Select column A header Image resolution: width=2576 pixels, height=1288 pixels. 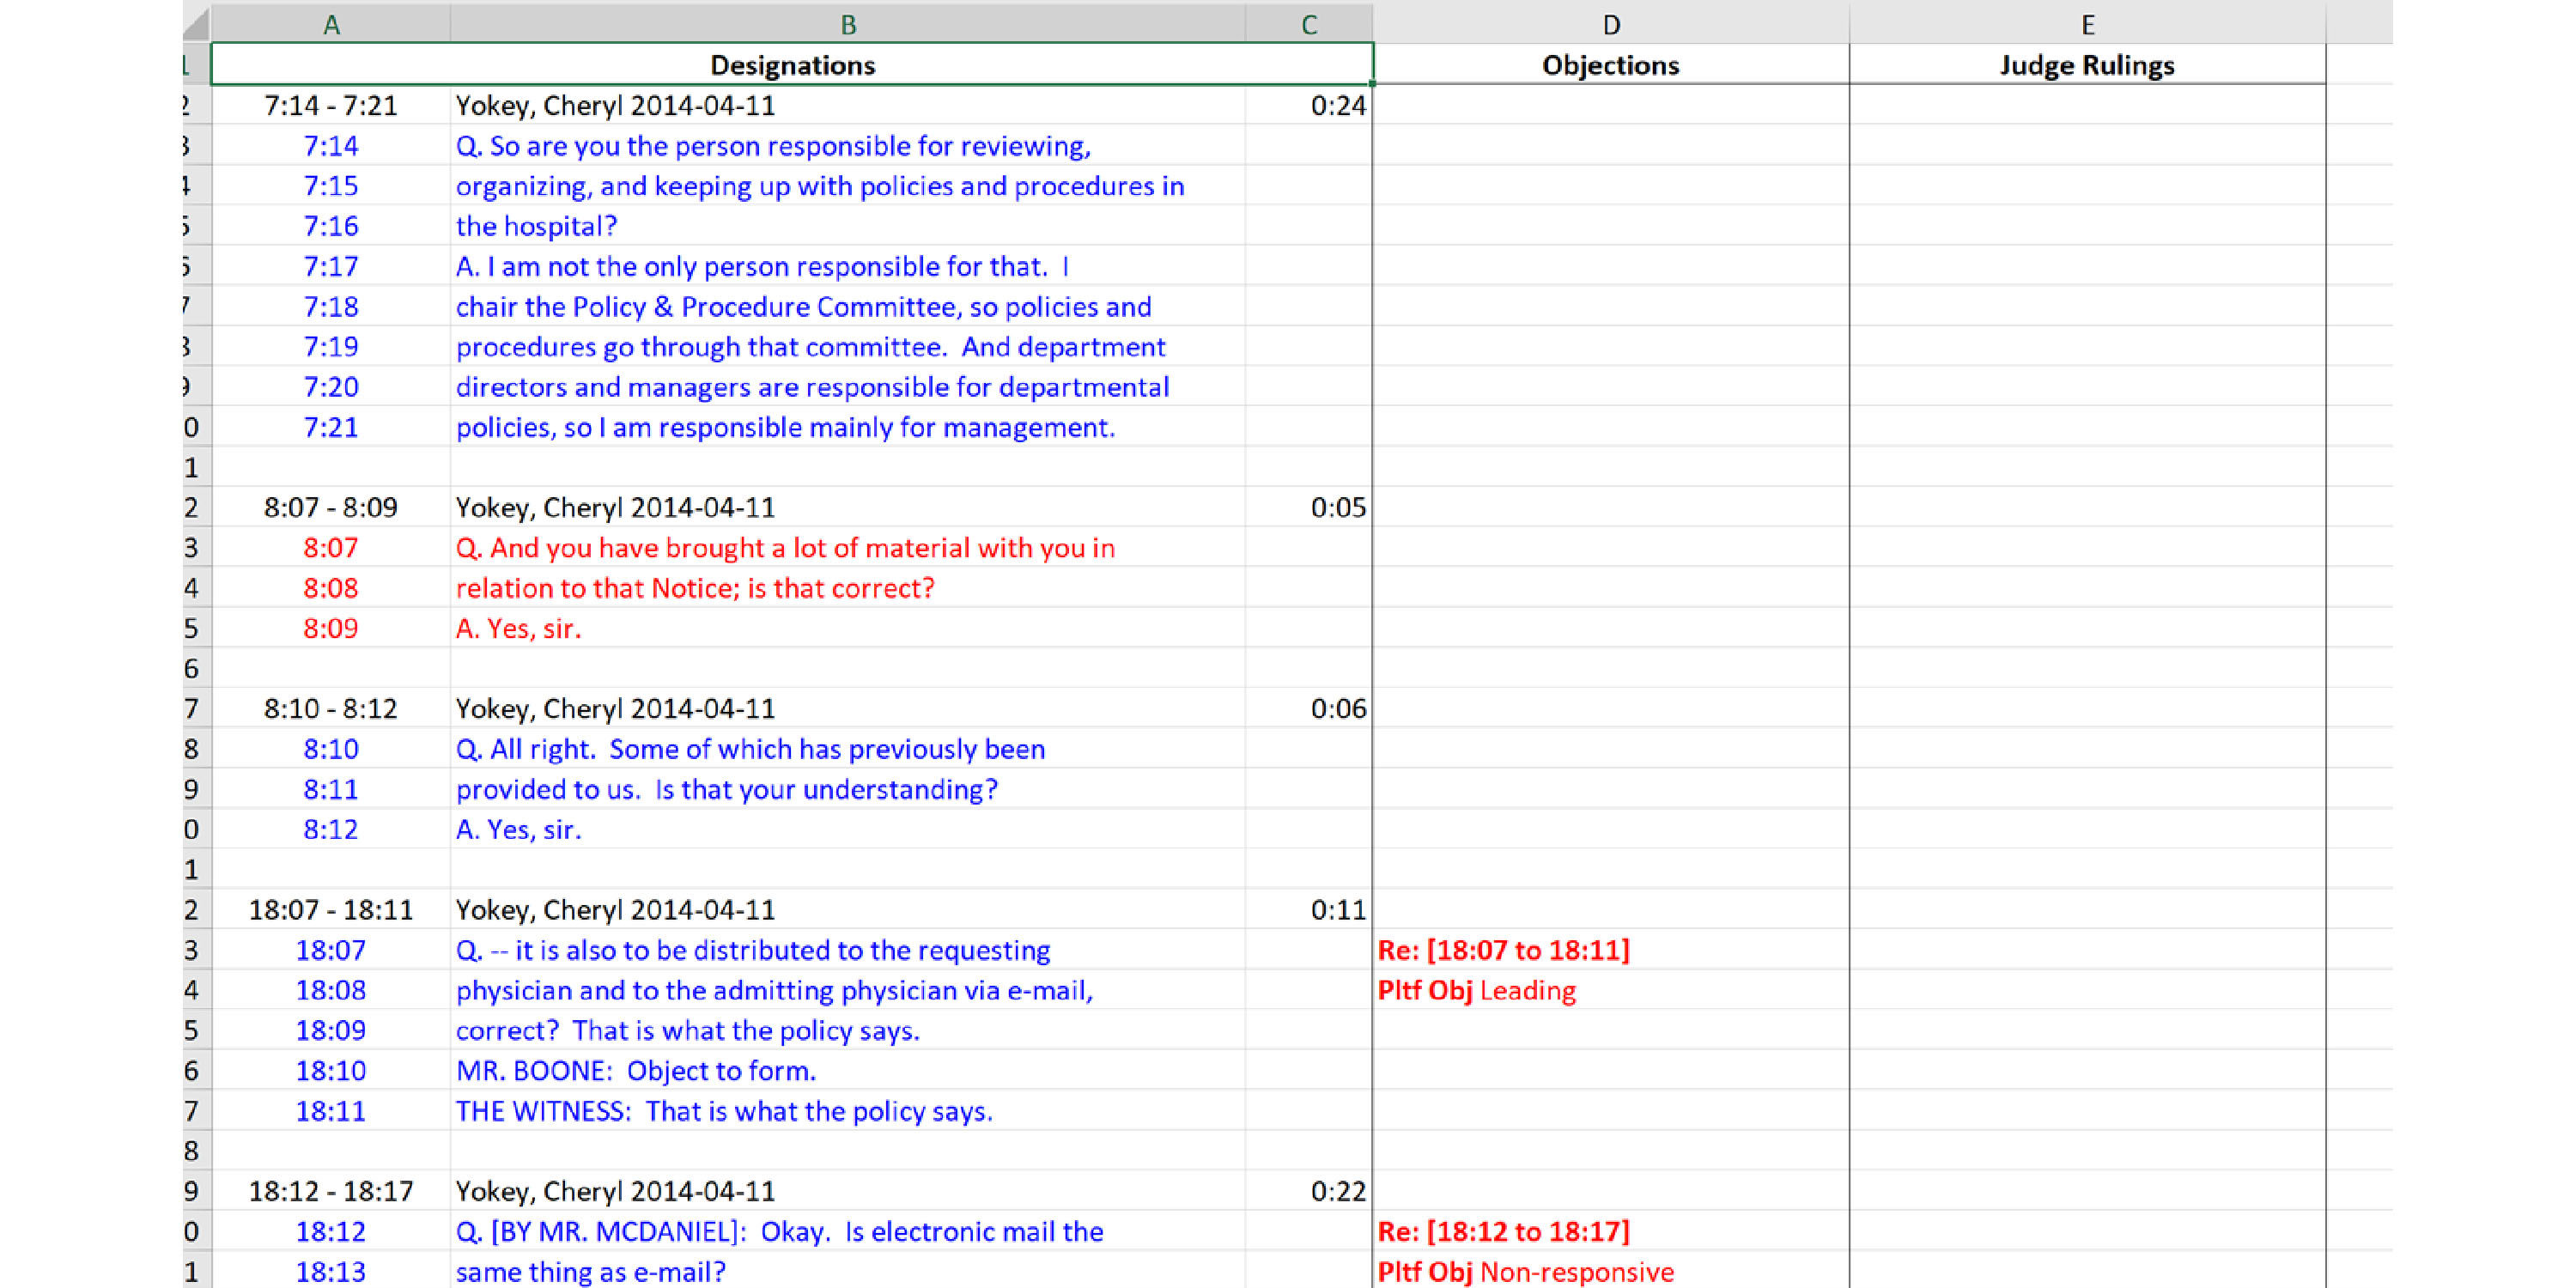pos(331,24)
